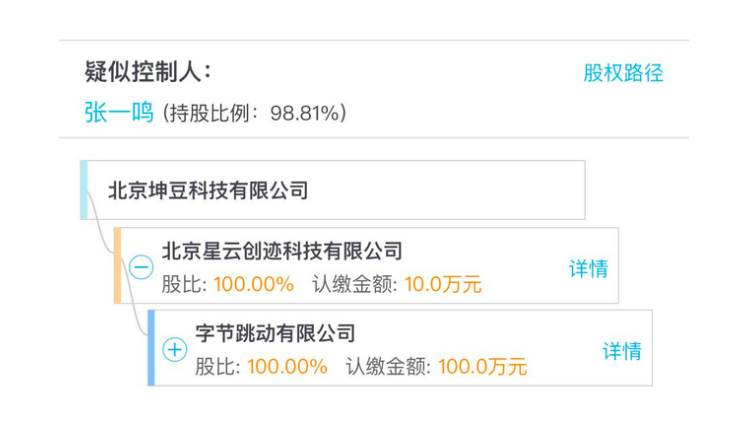Click 股比 label in 北京星云创迹 card
Image resolution: width=731 pixels, height=444 pixels.
[x=184, y=284]
